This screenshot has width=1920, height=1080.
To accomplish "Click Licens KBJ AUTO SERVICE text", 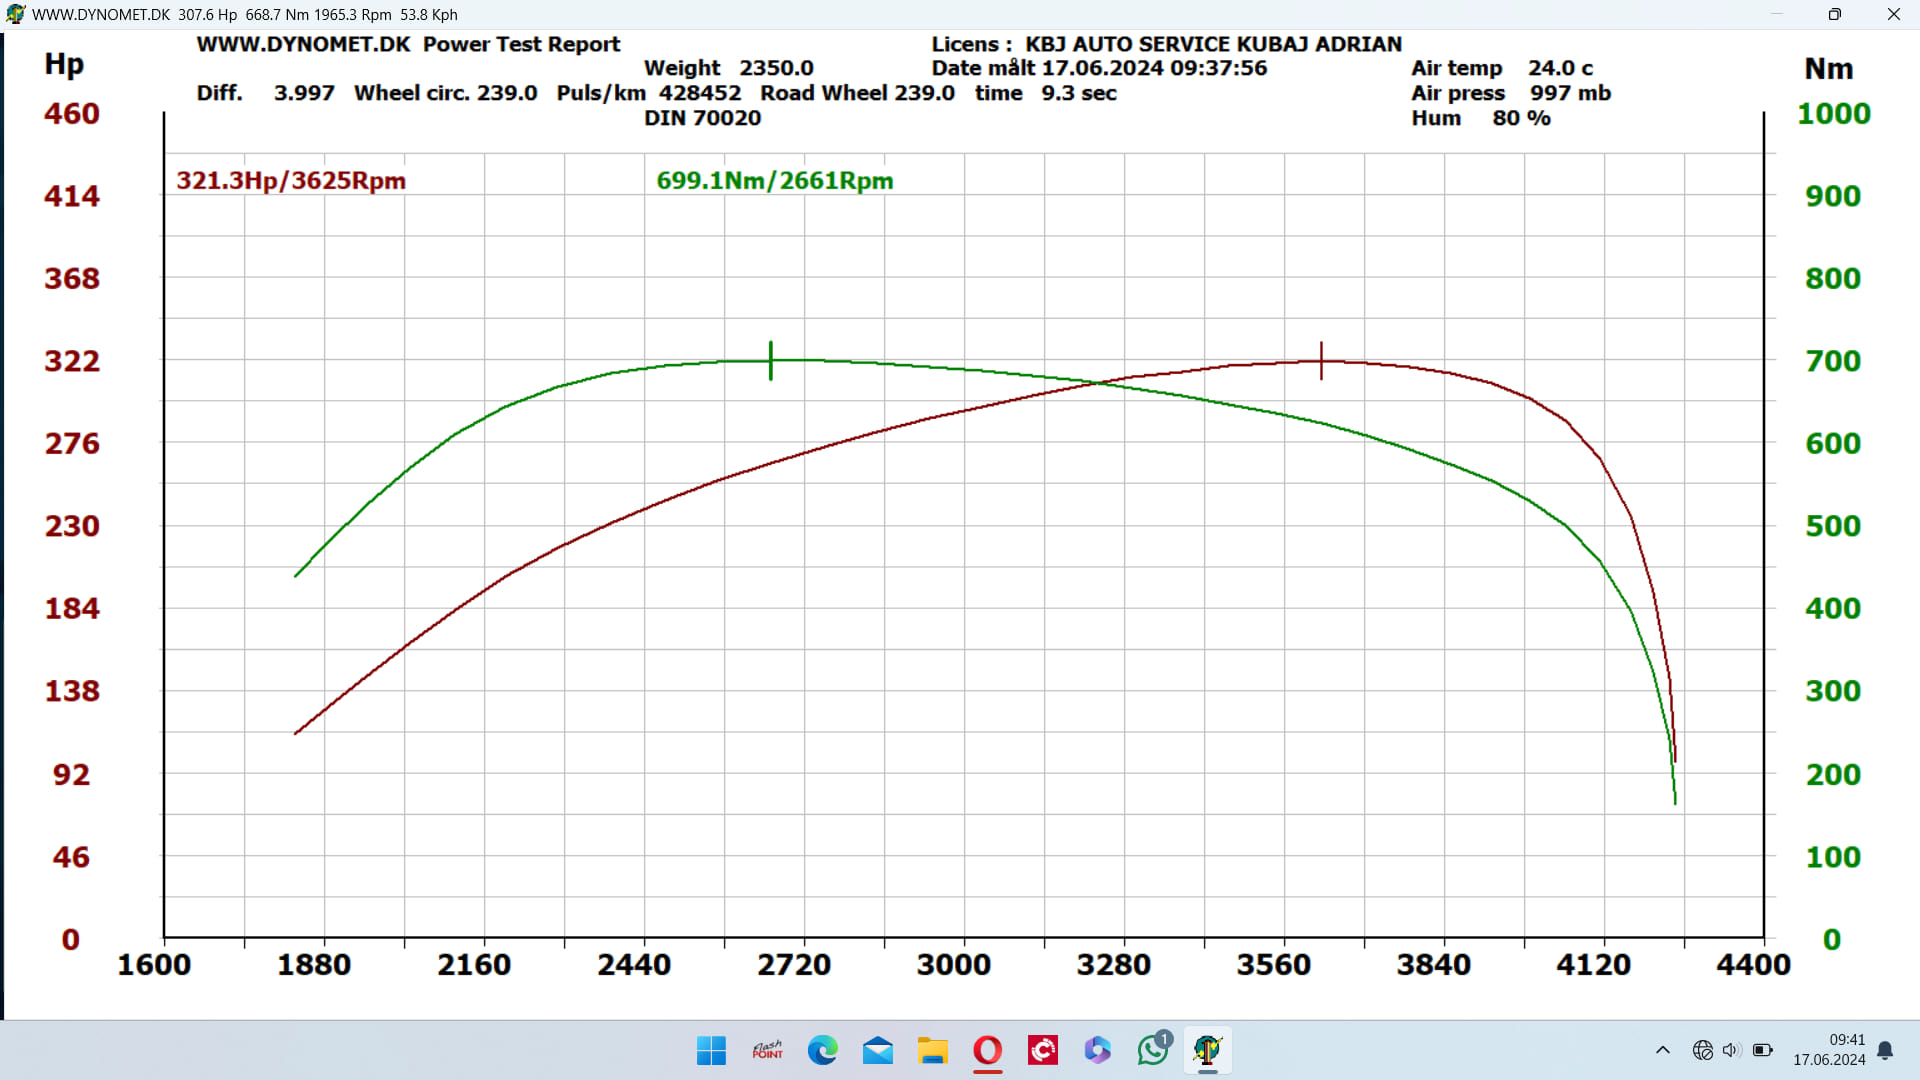I will point(1167,44).
